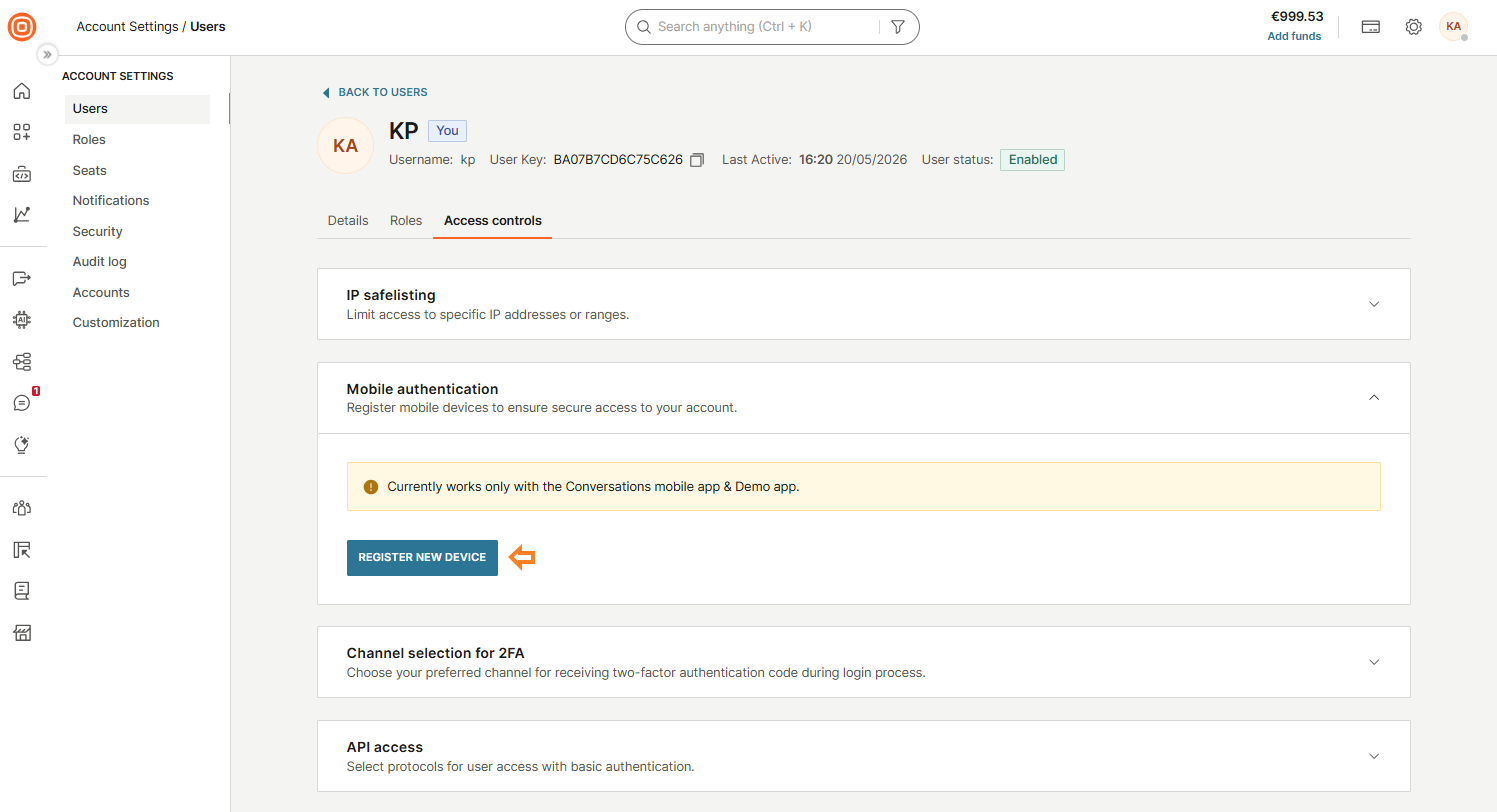Expand the IP safelisting section chevron
Viewport: 1497px width, 812px height.
pyautogui.click(x=1374, y=304)
